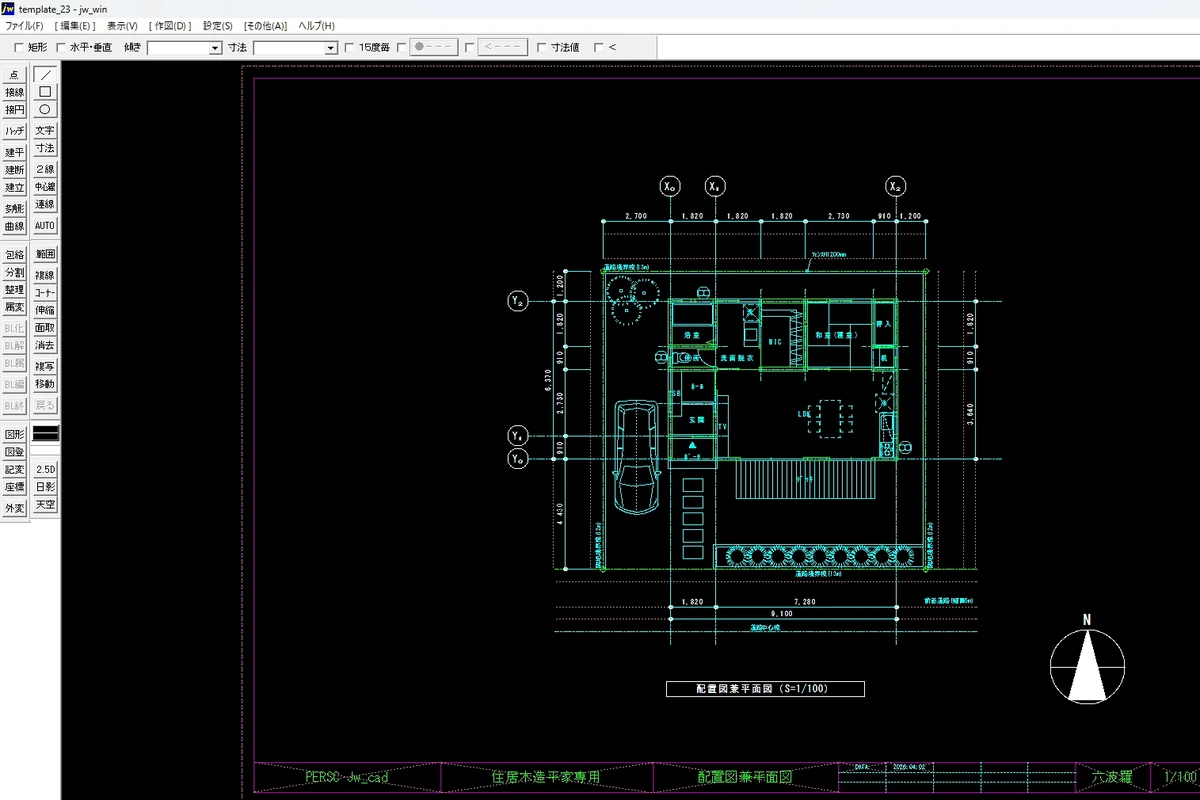Select the 文字 text tool
Viewport: 1200px width, 800px height.
(45, 130)
